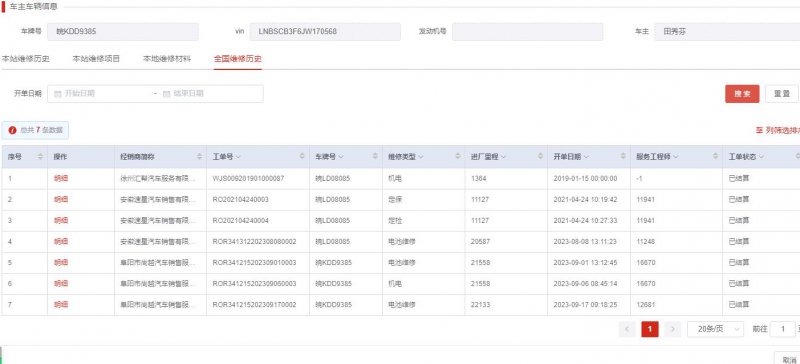Click the 取消 cancel button
The height and width of the screenshot is (364, 800).
click(x=787, y=359)
